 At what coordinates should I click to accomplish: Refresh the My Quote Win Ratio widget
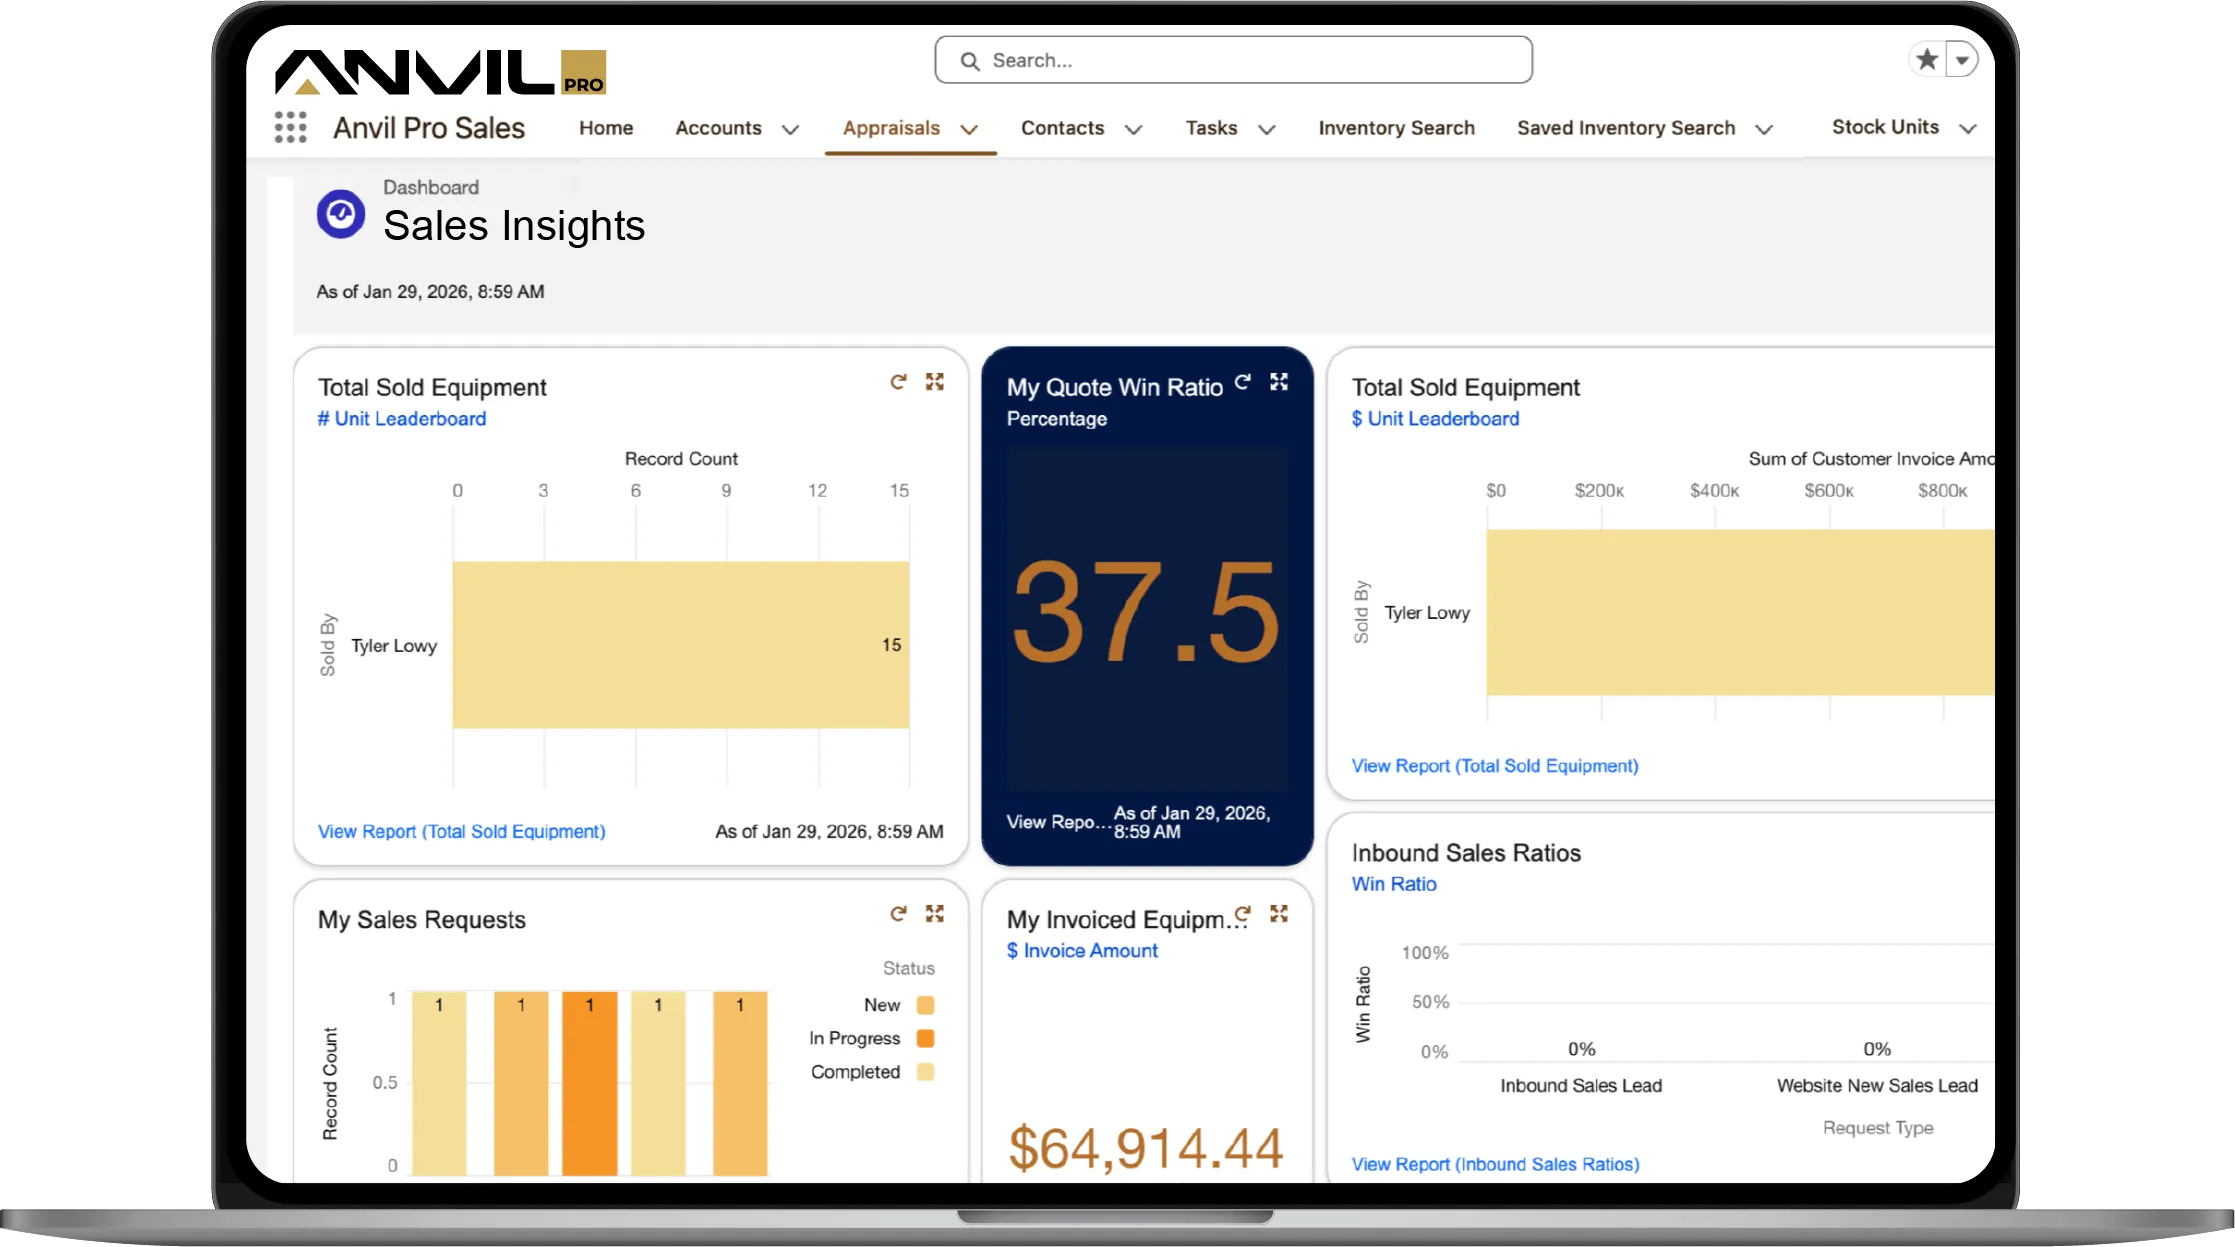tap(1243, 382)
